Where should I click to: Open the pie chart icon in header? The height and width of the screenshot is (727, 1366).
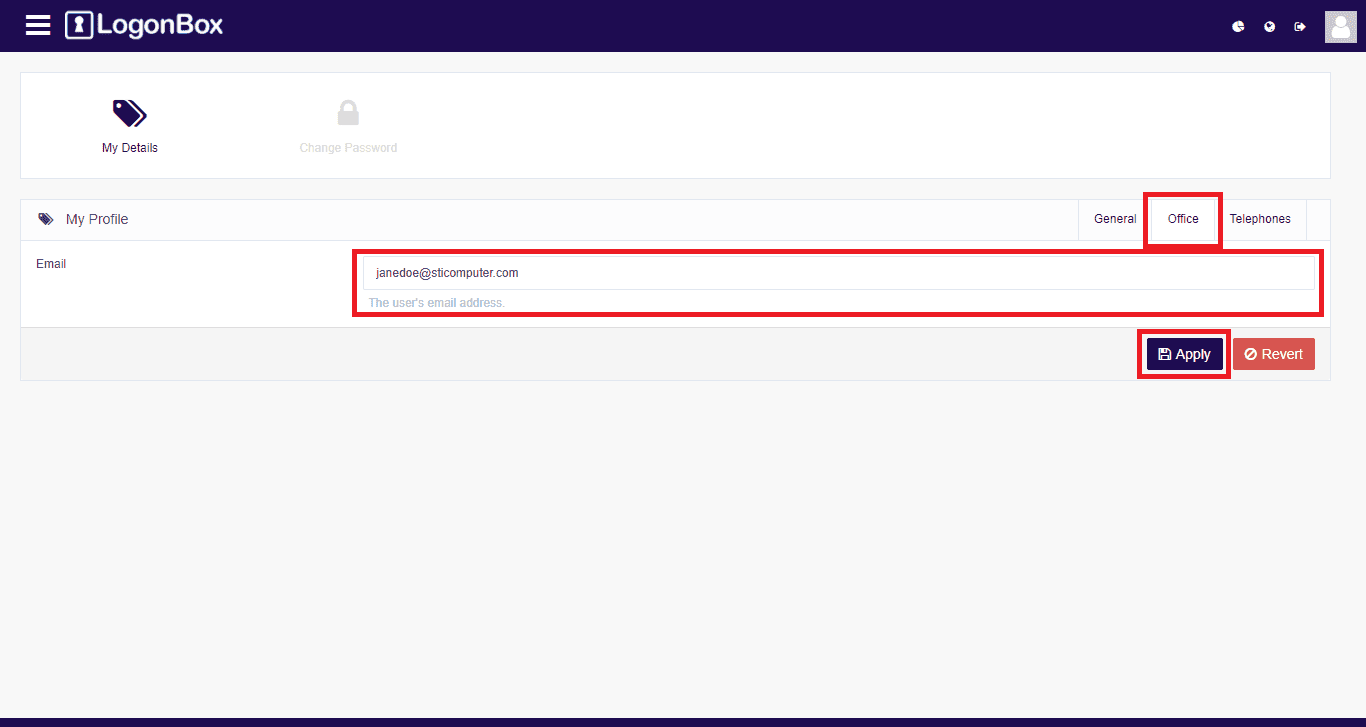pyautogui.click(x=1238, y=27)
